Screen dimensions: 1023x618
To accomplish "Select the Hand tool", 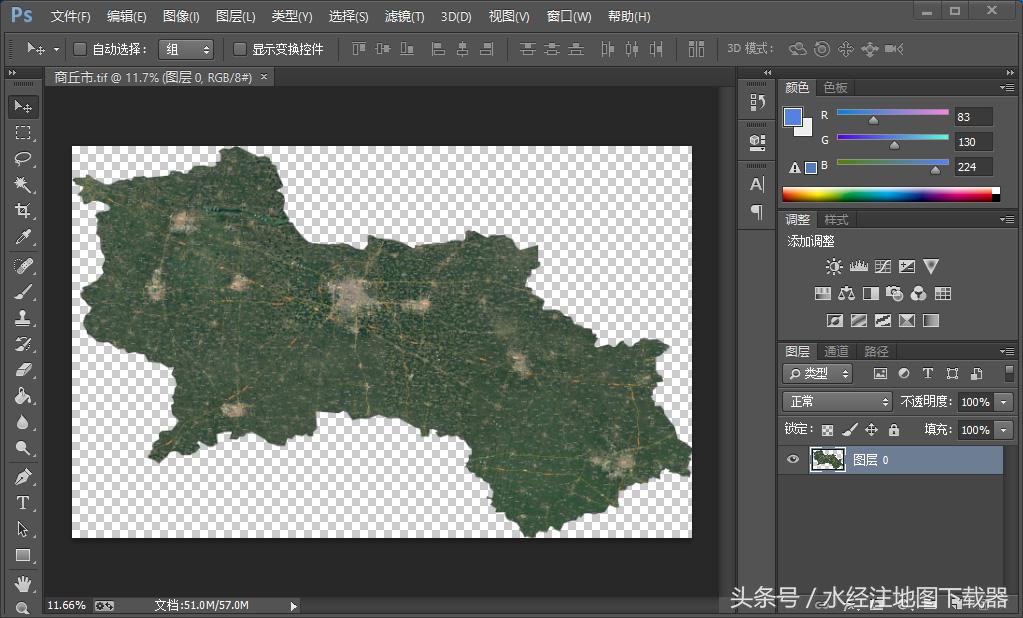I will [23, 583].
